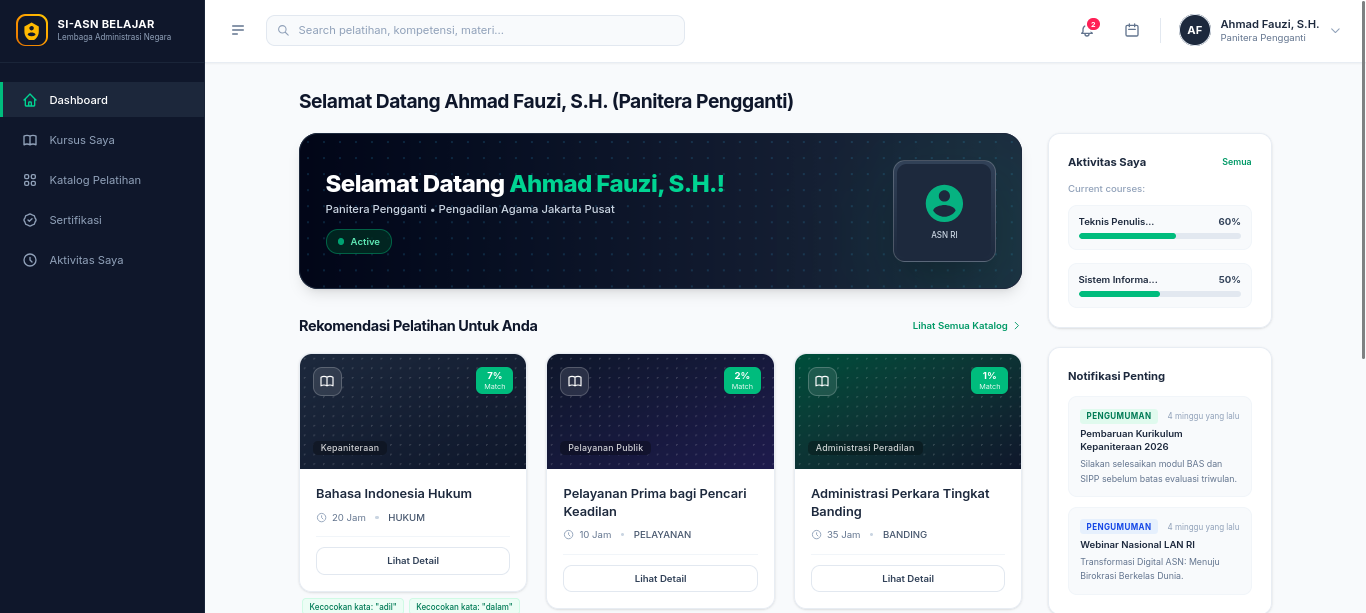
Task: Click Teknis Penulis... 60% progress bar
Action: pyautogui.click(x=1160, y=236)
